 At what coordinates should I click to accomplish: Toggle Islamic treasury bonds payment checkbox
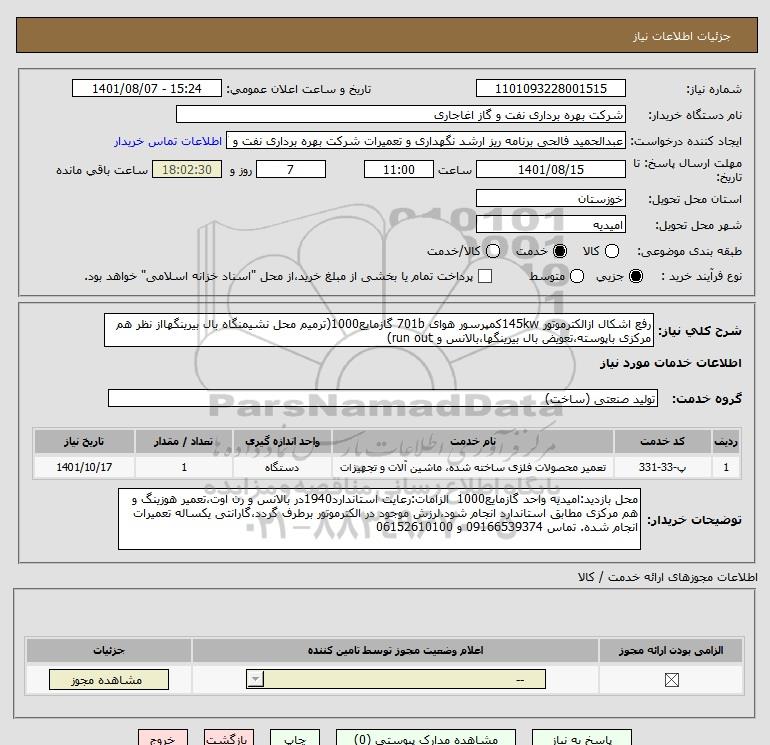pos(485,276)
